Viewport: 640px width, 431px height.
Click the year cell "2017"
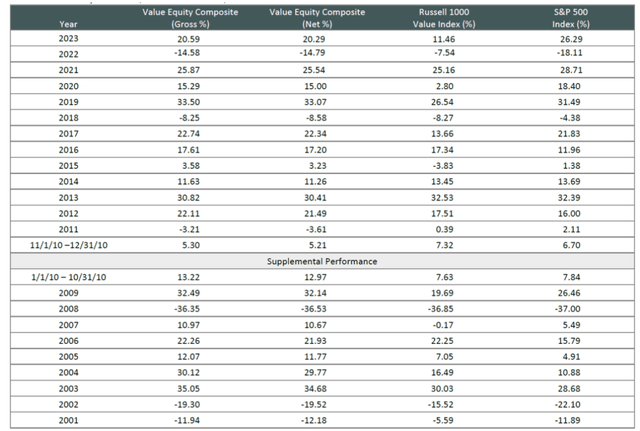pos(68,133)
